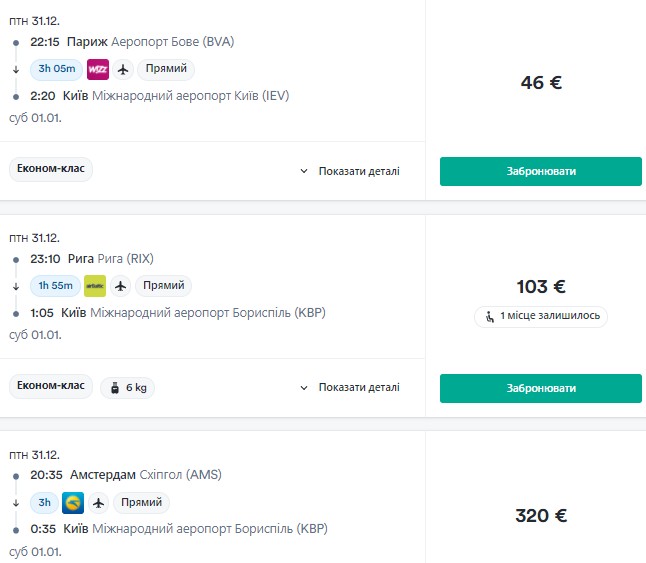Click the airBaltic airline logo
Viewport: 646px width, 563px height.
pyautogui.click(x=95, y=286)
